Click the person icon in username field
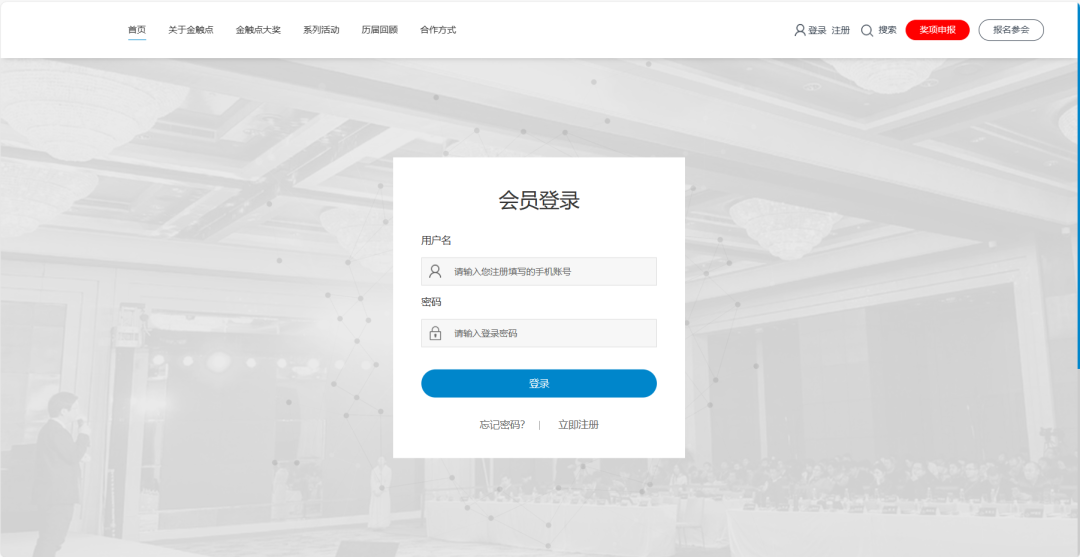Viewport: 1080px width, 557px height. (435, 271)
